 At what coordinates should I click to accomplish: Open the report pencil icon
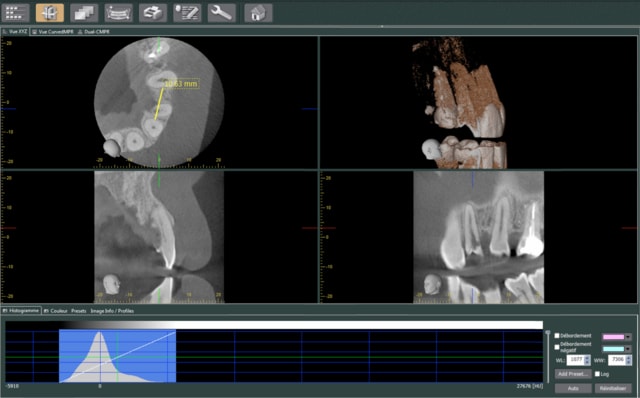(x=187, y=13)
